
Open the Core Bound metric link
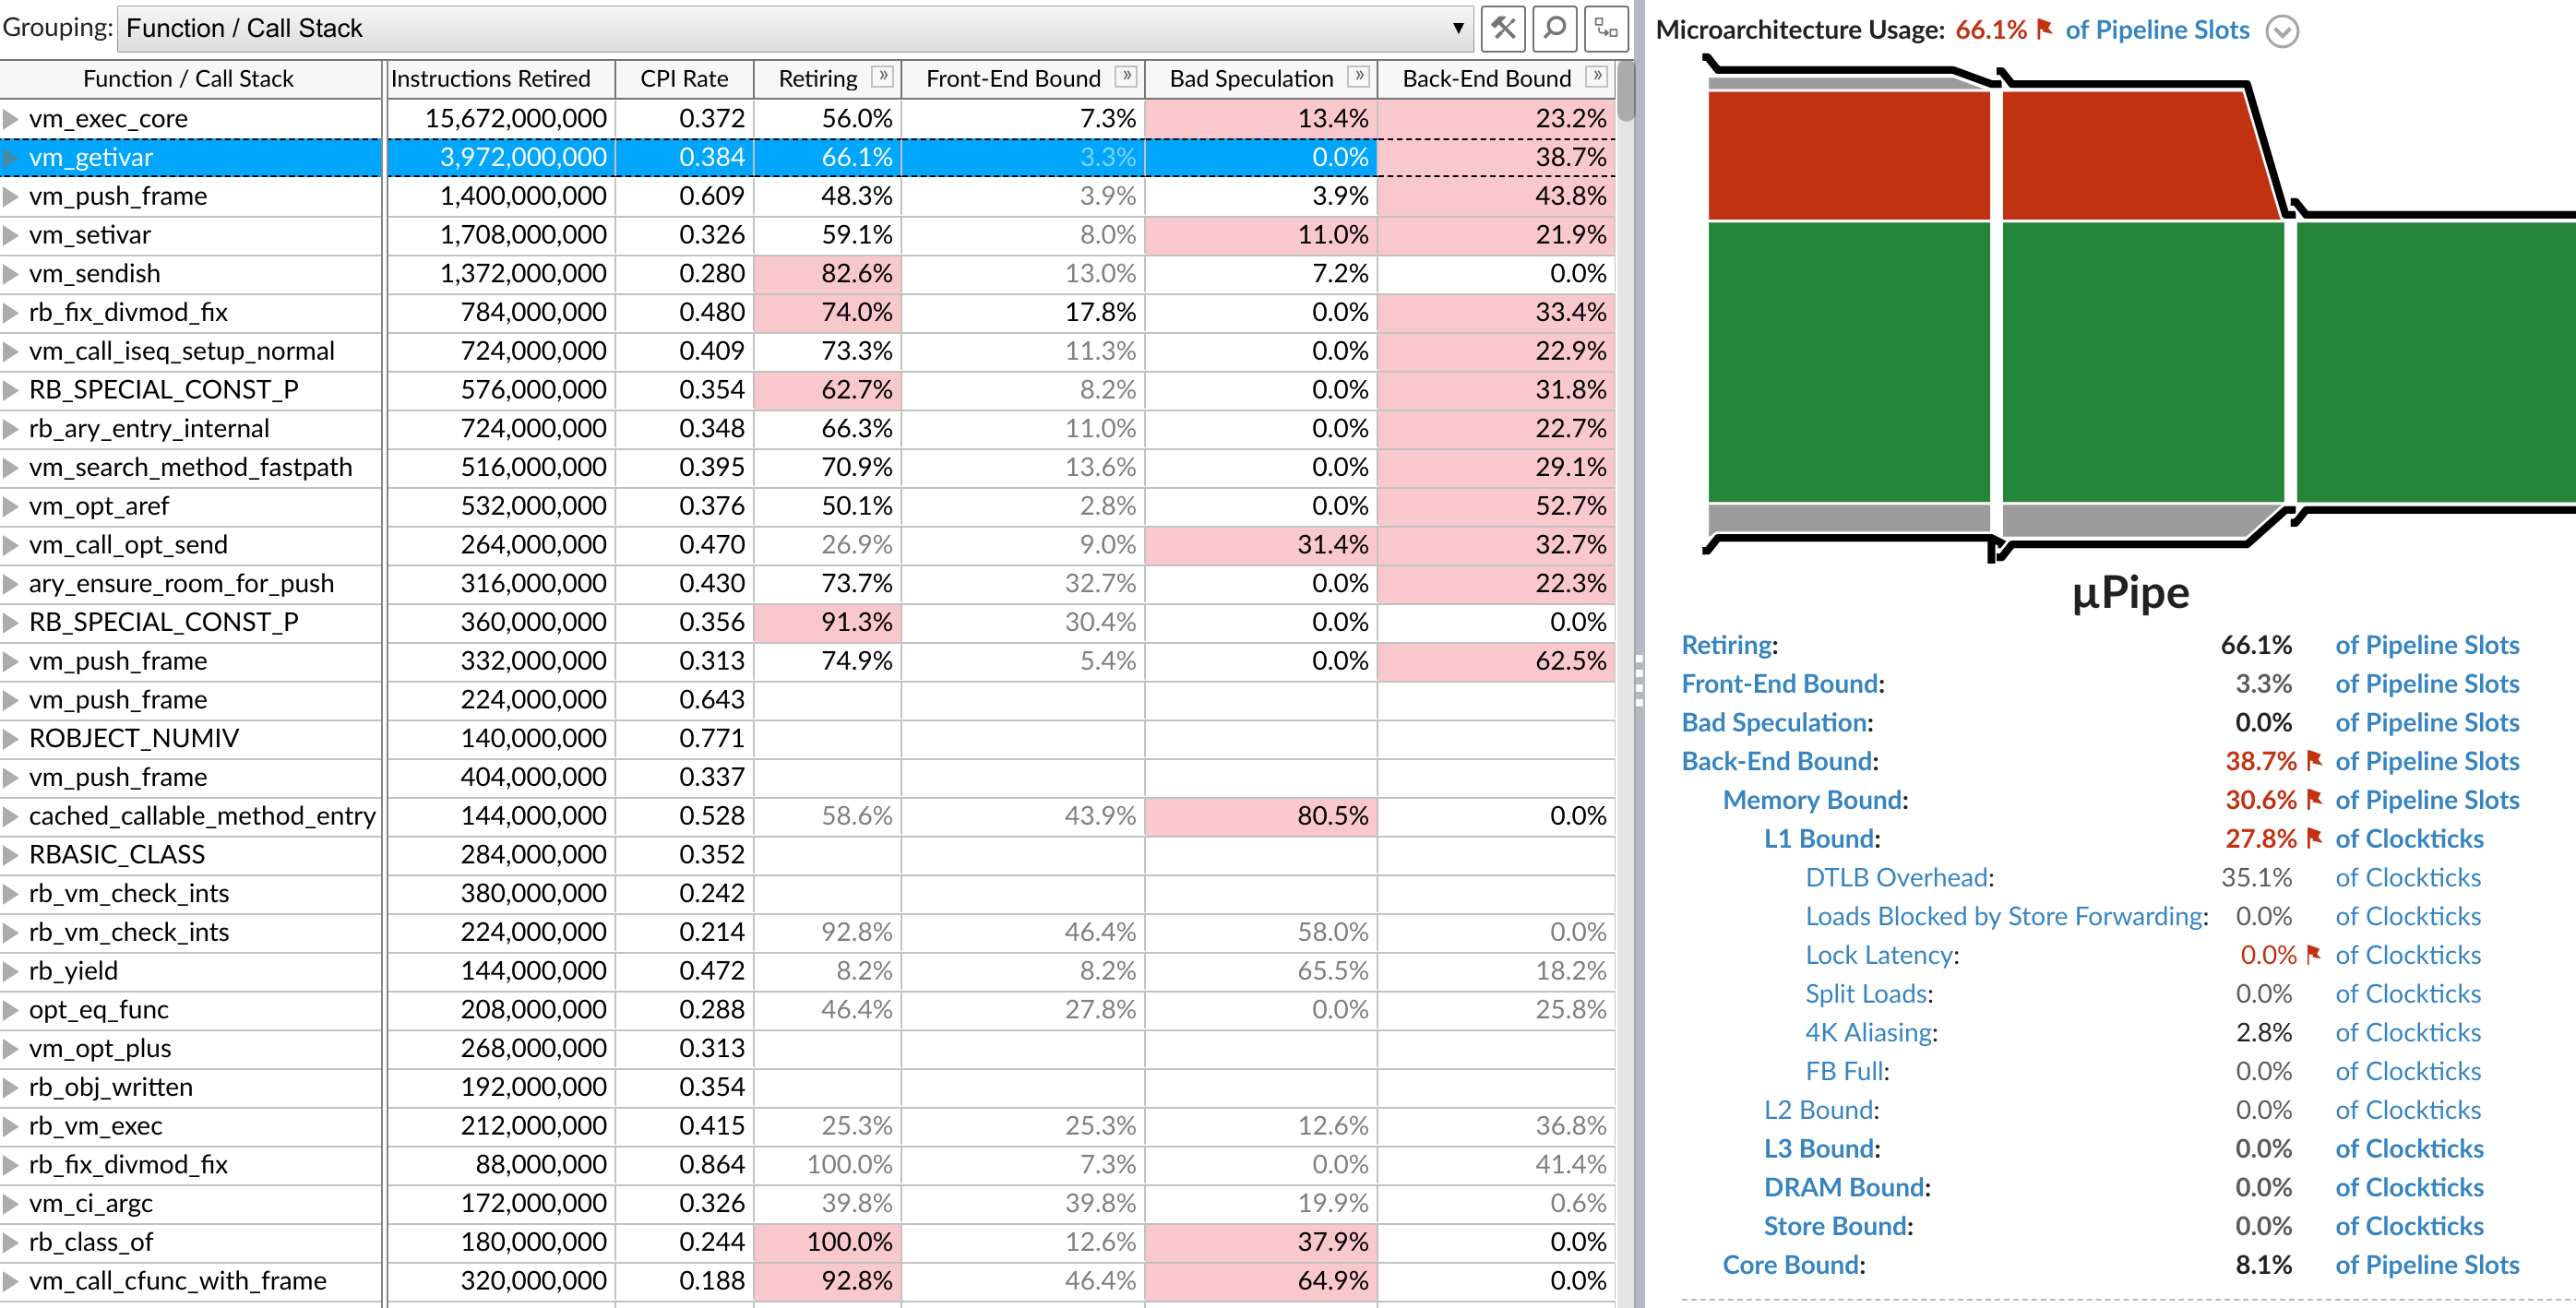(1790, 1265)
